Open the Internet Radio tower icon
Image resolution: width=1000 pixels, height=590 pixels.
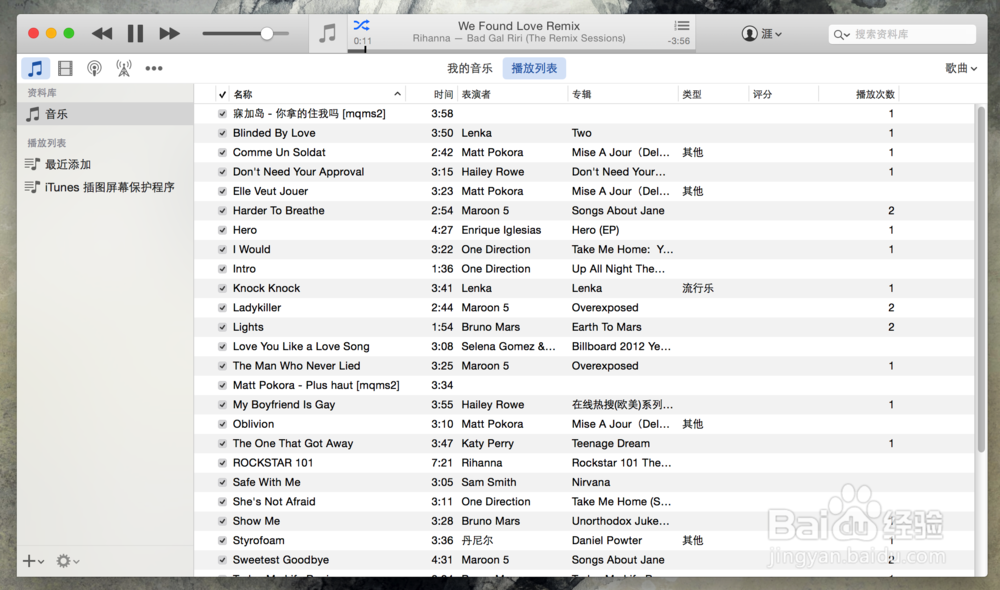124,68
